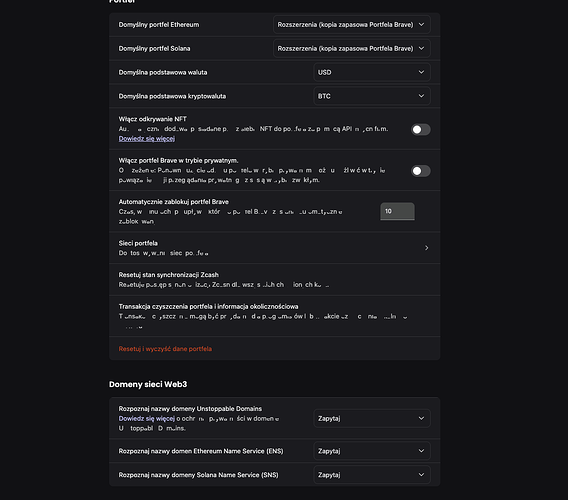The height and width of the screenshot is (500, 568).
Task: Click Resetuj i wyczyść dane portfela
Action: coord(165,349)
